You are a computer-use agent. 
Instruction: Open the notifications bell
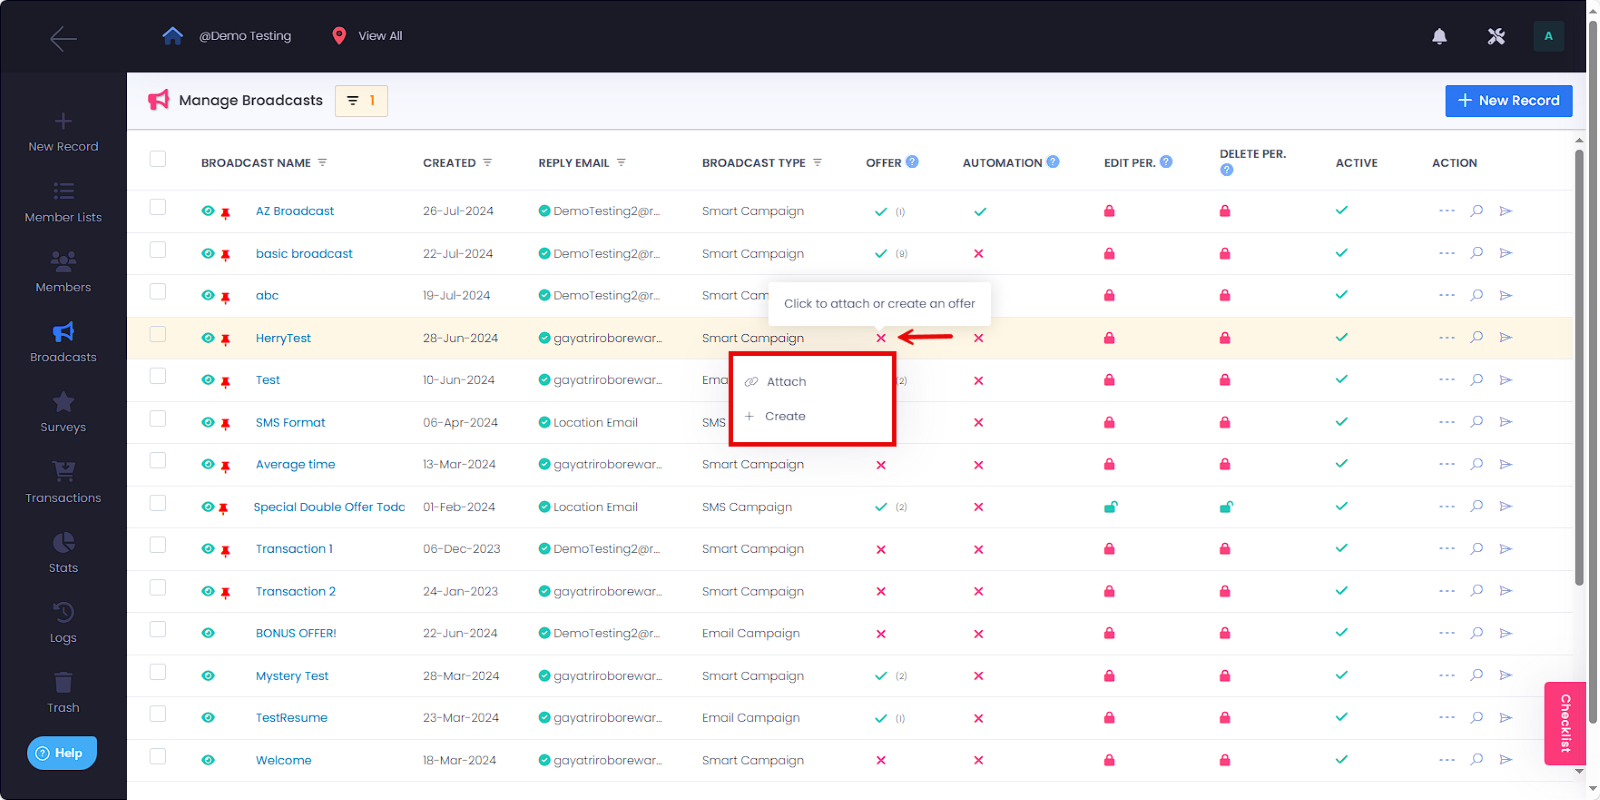(x=1439, y=36)
